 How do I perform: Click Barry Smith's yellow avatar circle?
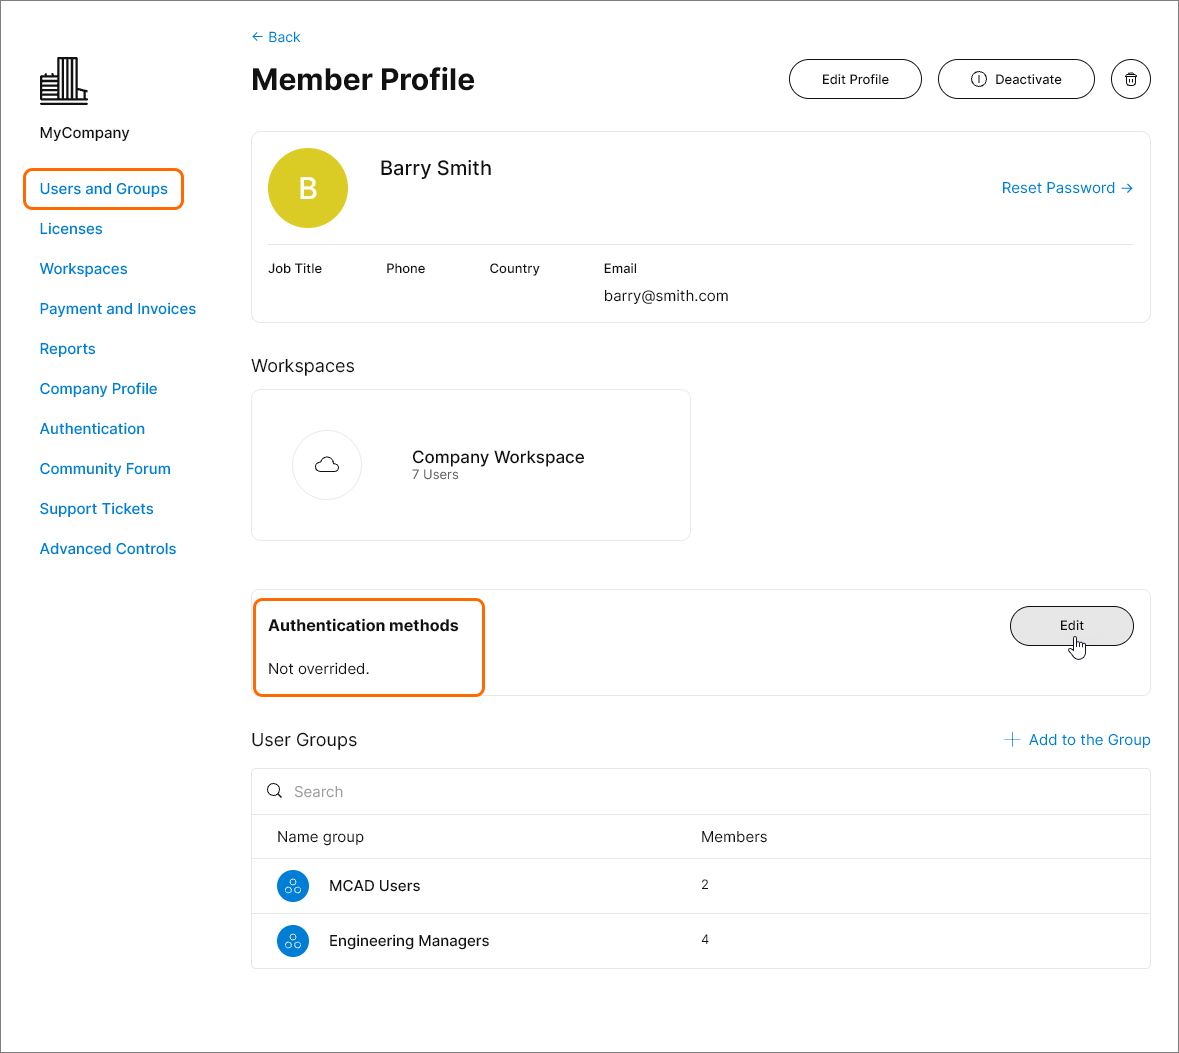point(308,188)
